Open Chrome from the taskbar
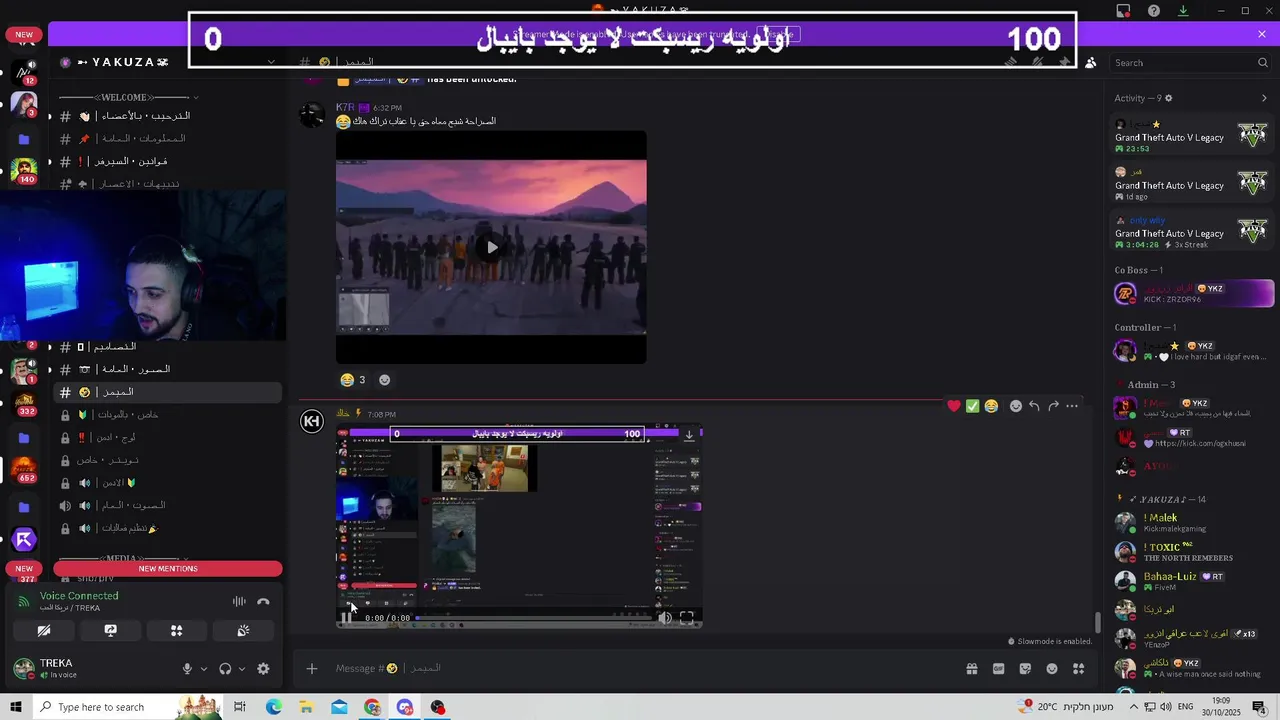The height and width of the screenshot is (720, 1280). tap(372, 707)
